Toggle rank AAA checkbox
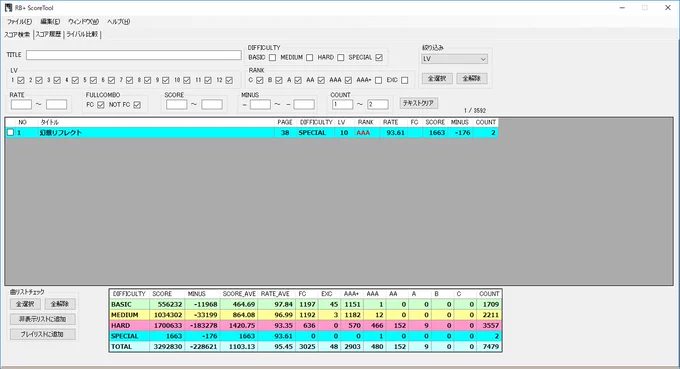This screenshot has height=369, width=680. point(348,80)
